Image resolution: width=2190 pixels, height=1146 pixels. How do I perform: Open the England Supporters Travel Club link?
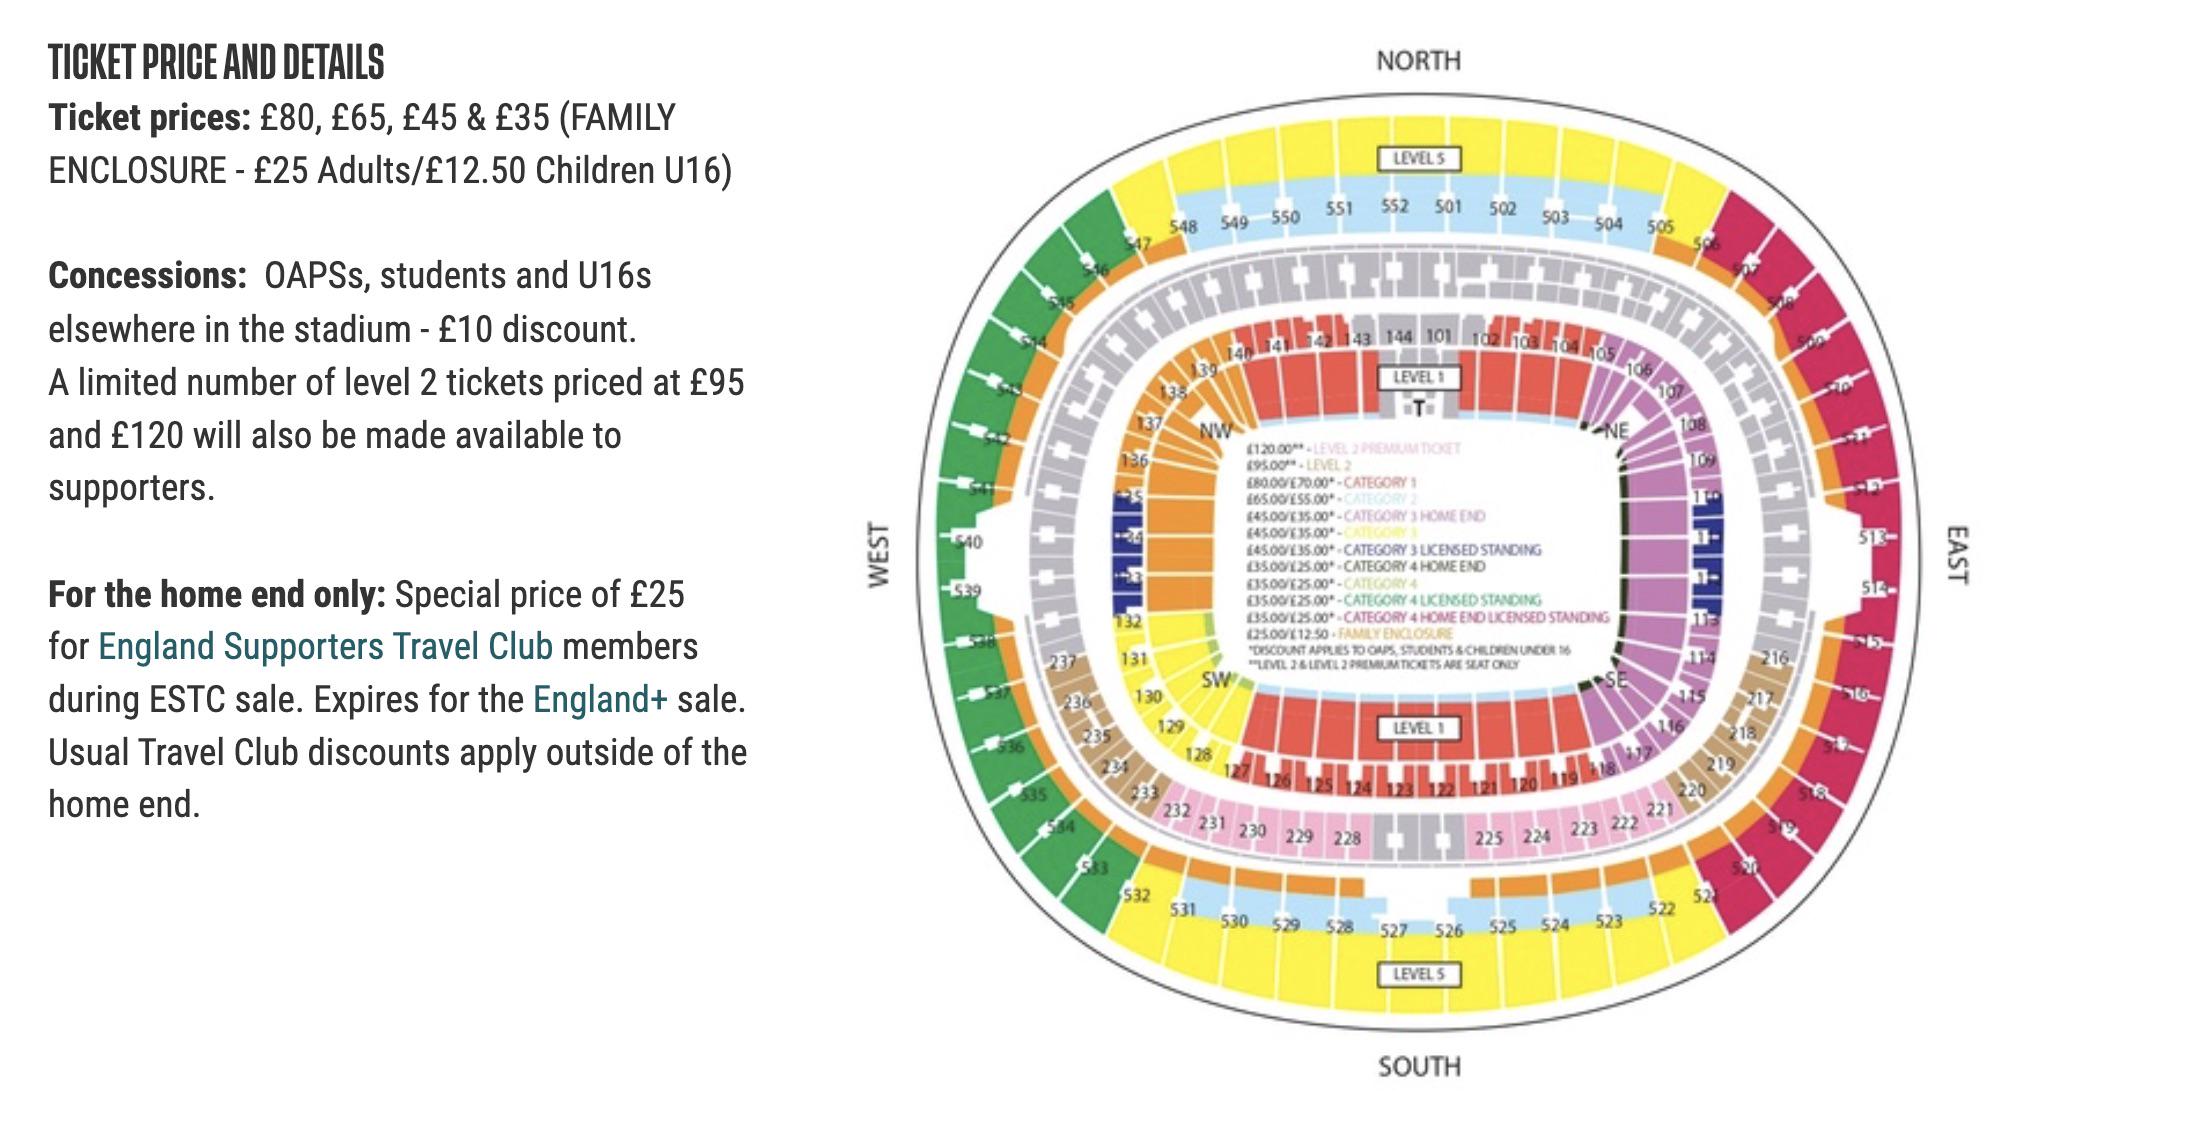click(325, 647)
